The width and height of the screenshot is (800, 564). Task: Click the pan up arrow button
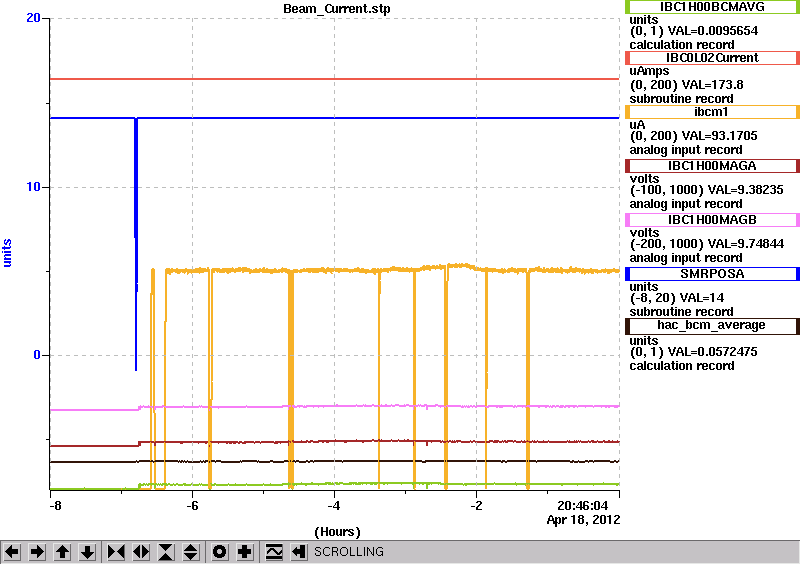coord(62,552)
